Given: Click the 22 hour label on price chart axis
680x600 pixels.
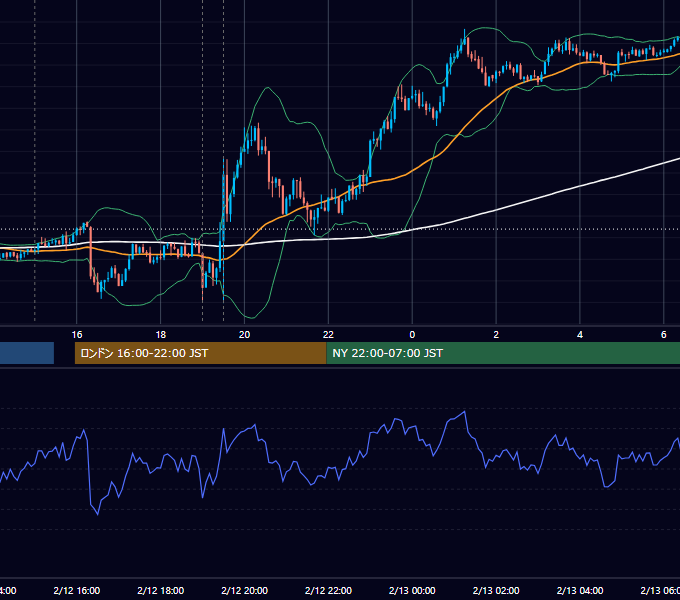Looking at the screenshot, I should (328, 335).
